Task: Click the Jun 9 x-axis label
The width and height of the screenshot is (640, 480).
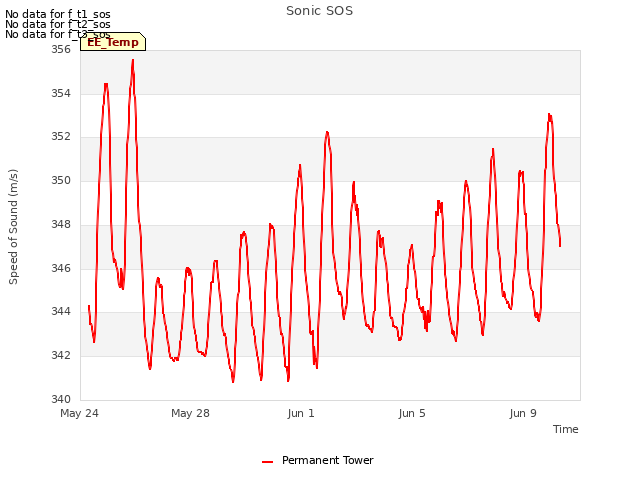Action: [523, 413]
